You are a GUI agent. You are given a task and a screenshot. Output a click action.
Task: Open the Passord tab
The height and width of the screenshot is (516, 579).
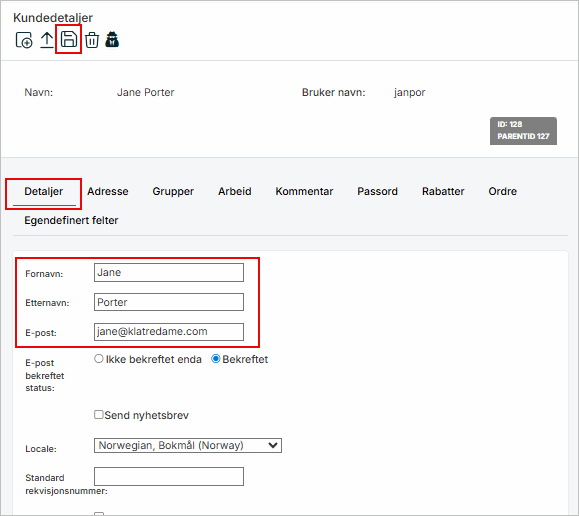pyautogui.click(x=377, y=191)
